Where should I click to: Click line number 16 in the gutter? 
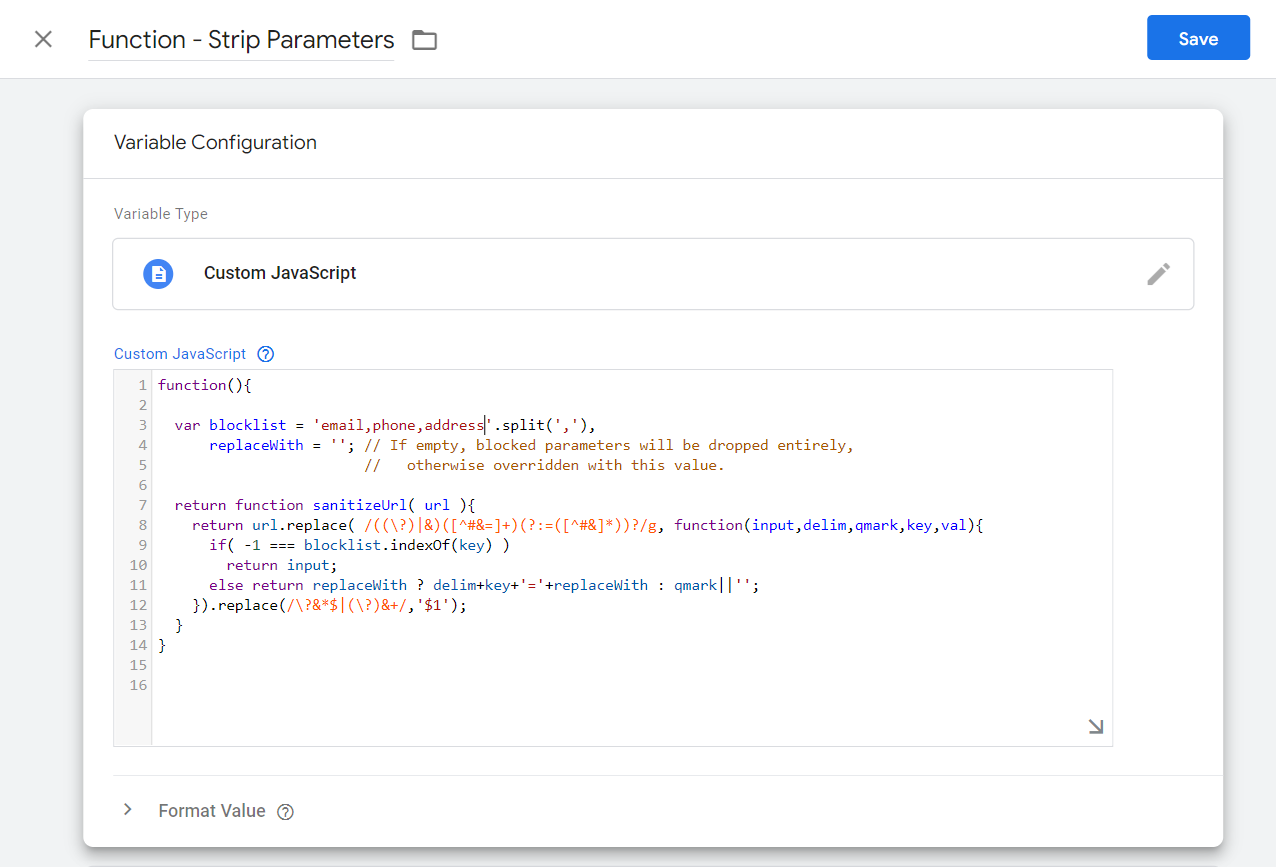coord(138,685)
